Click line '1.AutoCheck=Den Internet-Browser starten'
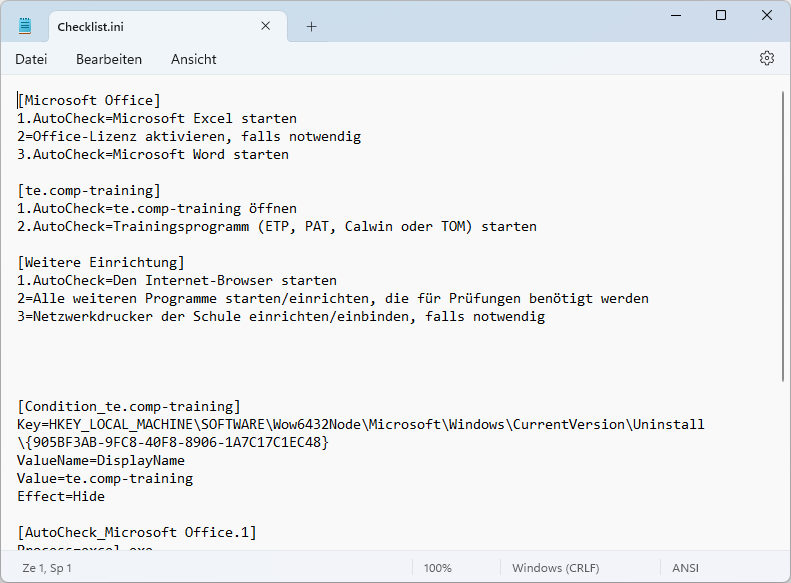Screen dimensions: 791x583 [177, 280]
